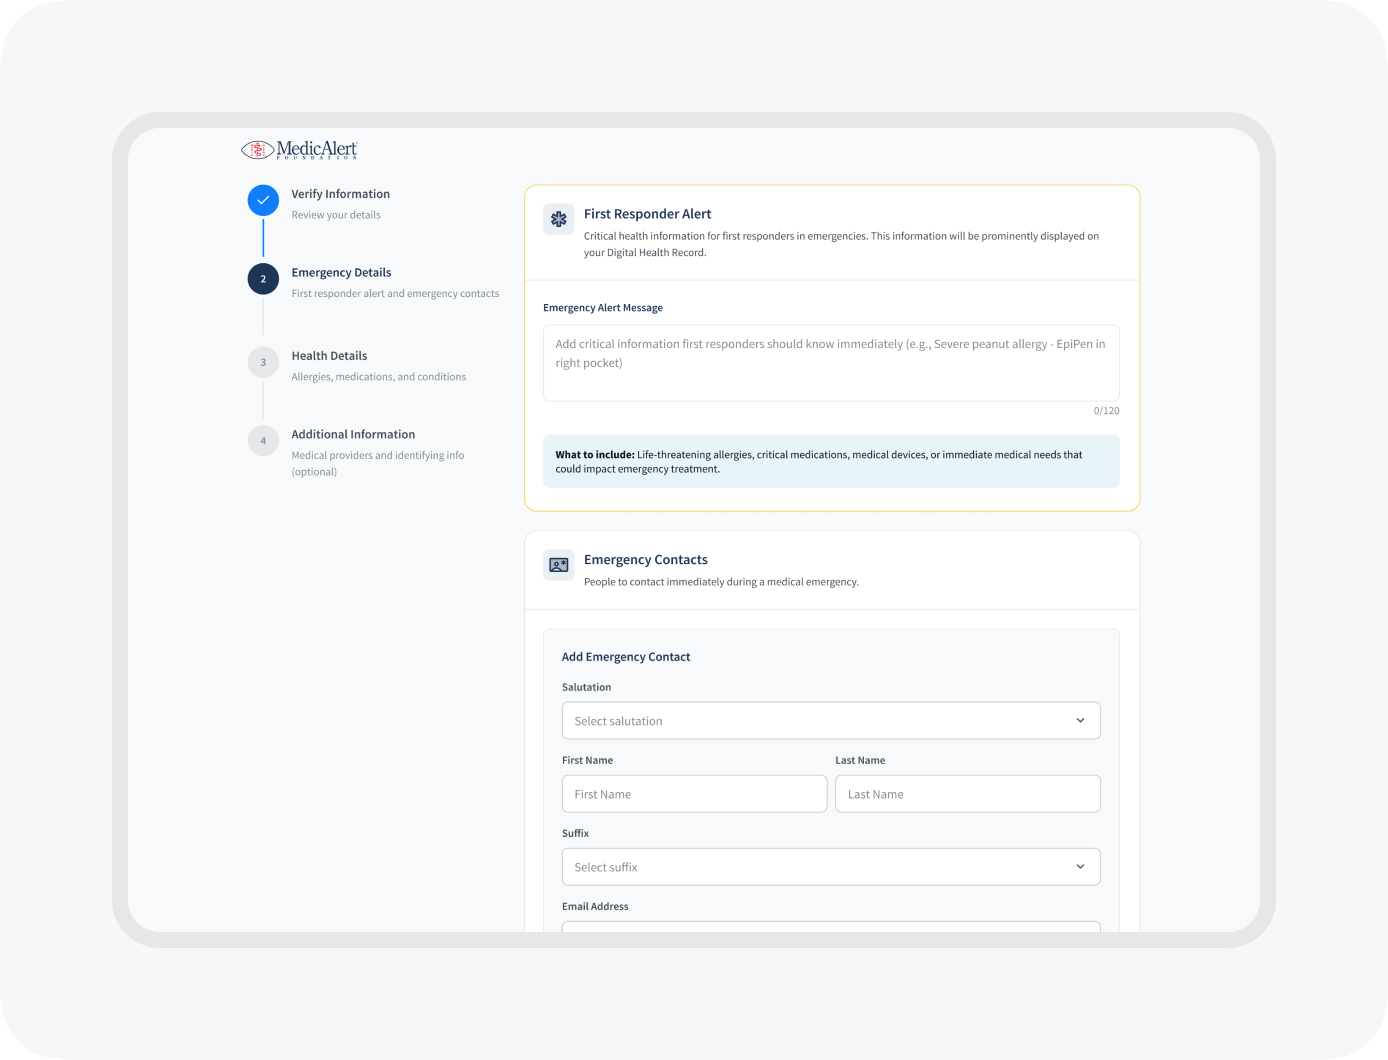
Task: Click the First Responder Alert heading
Action: tap(647, 214)
